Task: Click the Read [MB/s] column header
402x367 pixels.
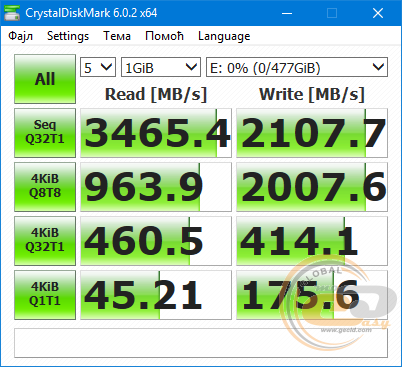Action: tap(156, 94)
